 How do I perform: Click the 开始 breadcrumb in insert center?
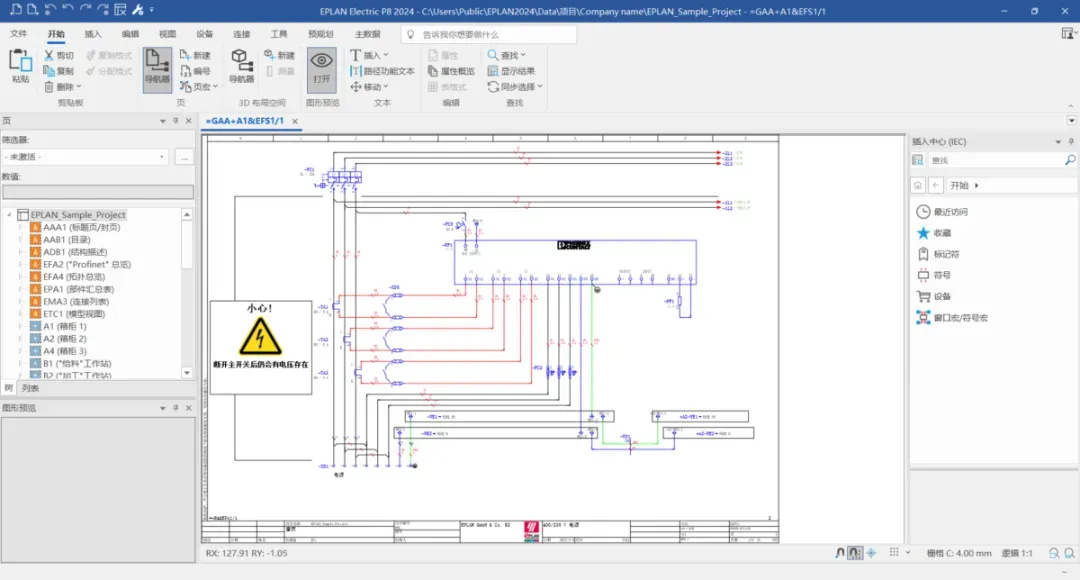tap(959, 185)
